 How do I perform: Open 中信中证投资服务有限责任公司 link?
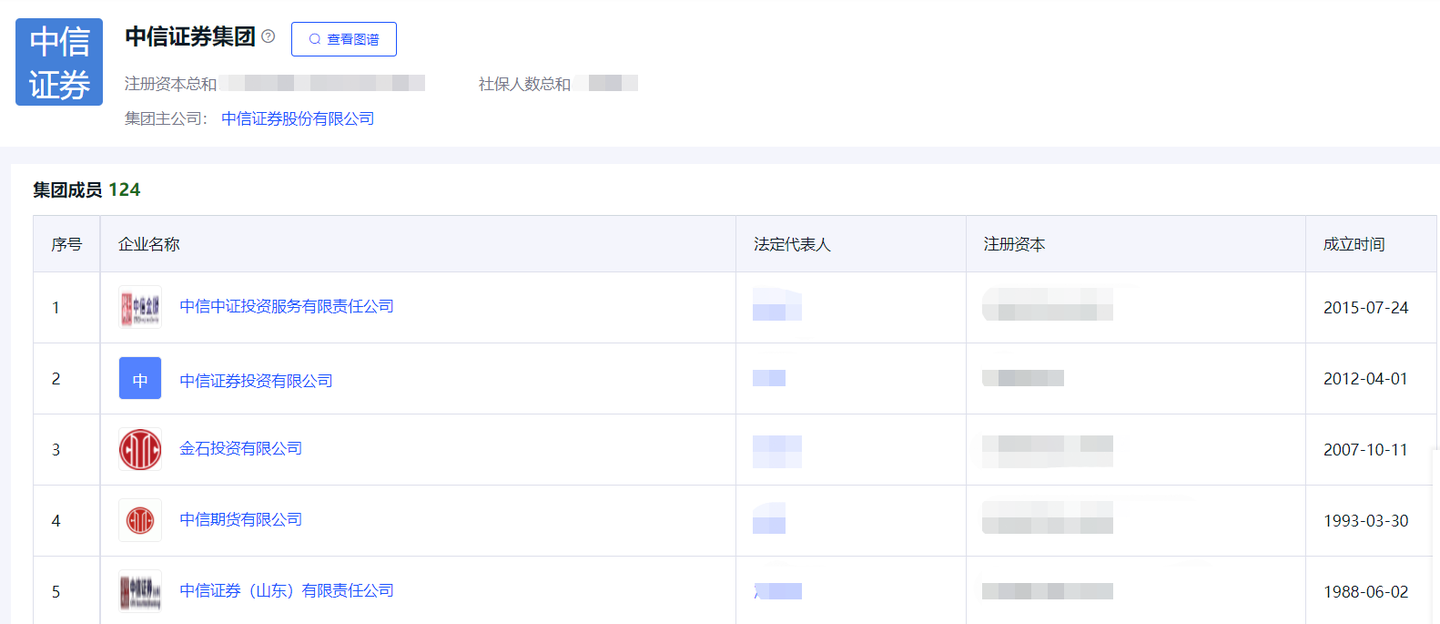tap(287, 306)
